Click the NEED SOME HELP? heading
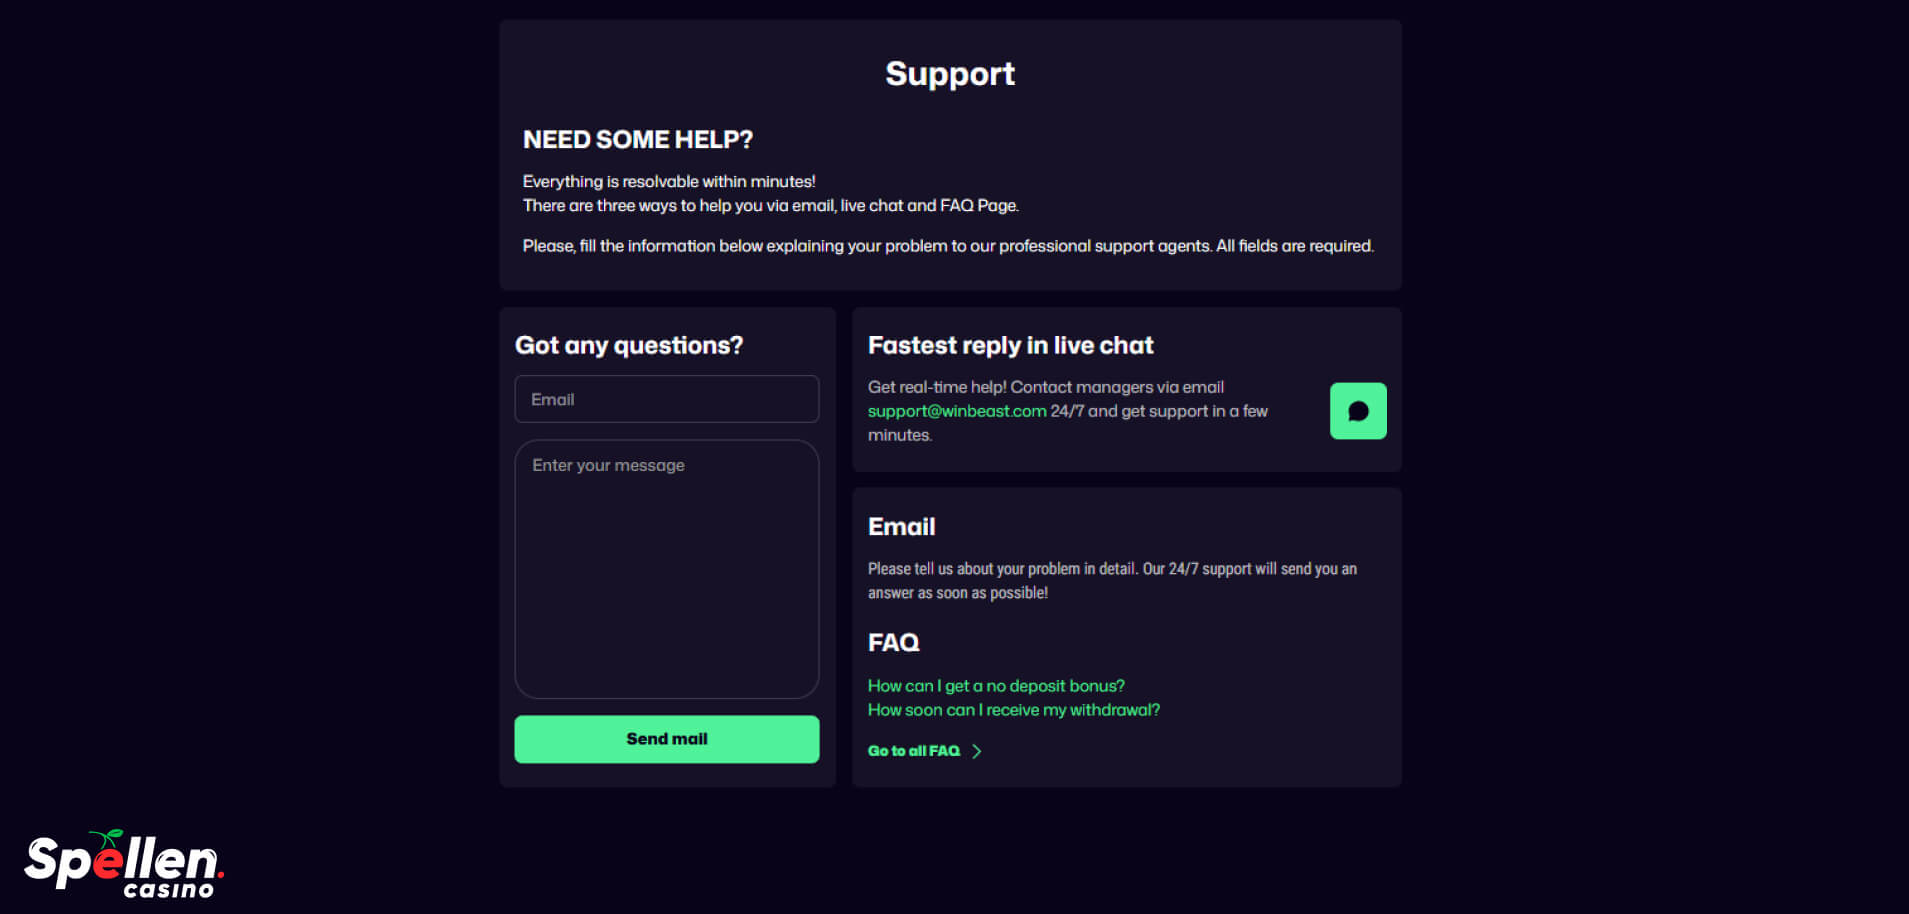This screenshot has width=1909, height=914. click(x=637, y=140)
